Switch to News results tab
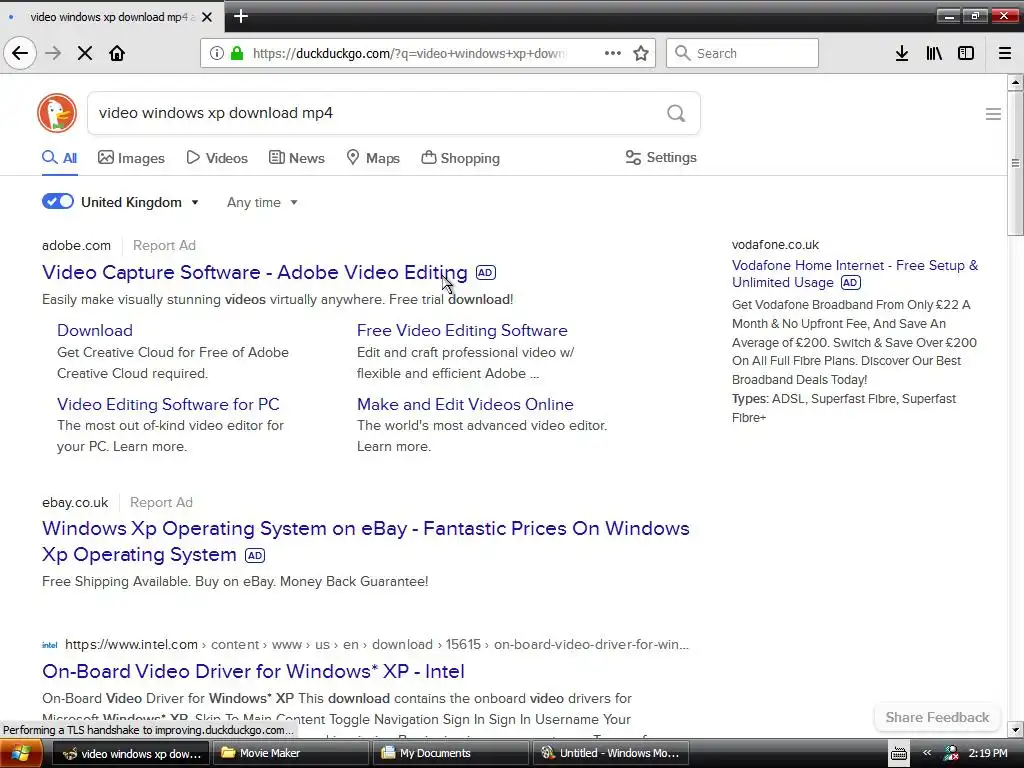The image size is (1024, 768). point(296,158)
